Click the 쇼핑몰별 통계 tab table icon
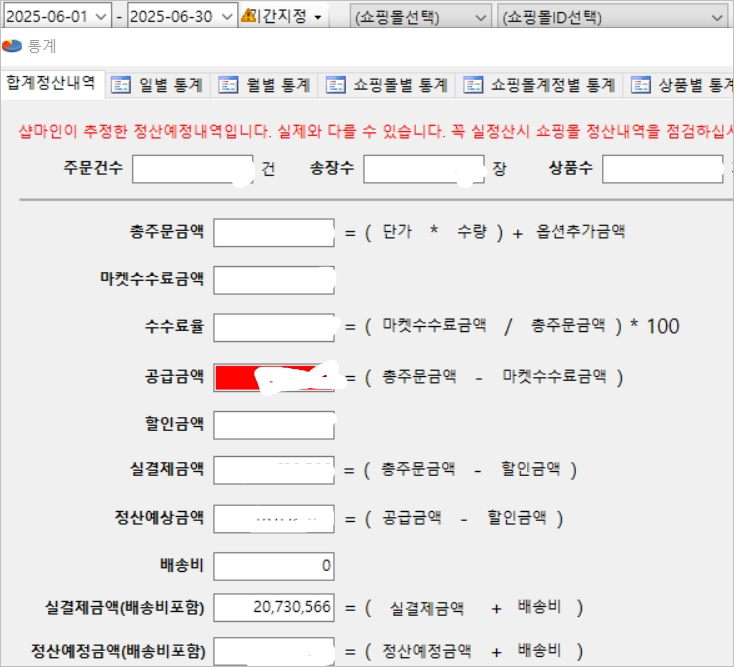Screen dimensions: 734x667 336,85
